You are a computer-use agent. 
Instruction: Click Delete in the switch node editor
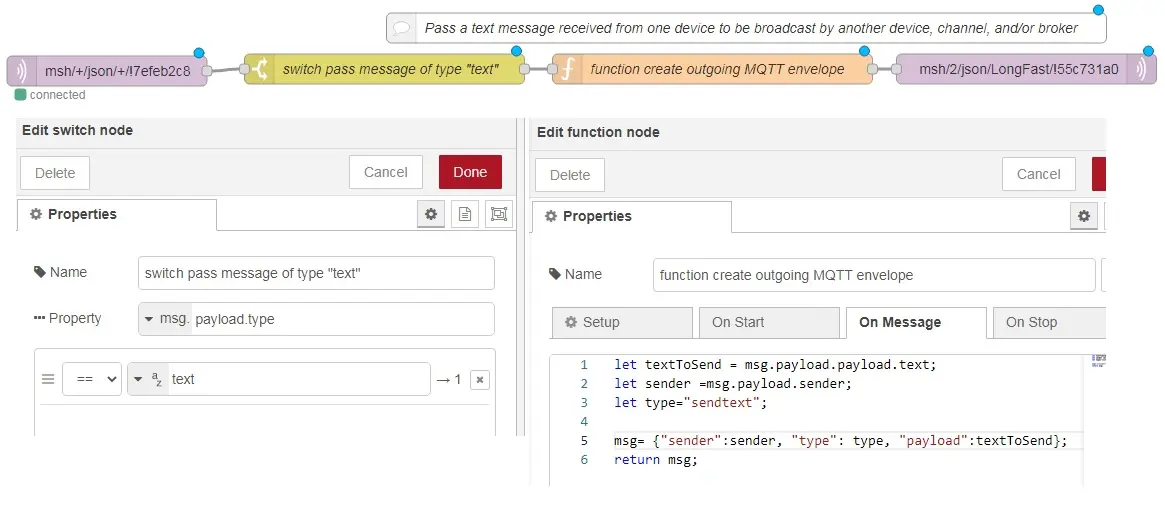pyautogui.click(x=55, y=173)
